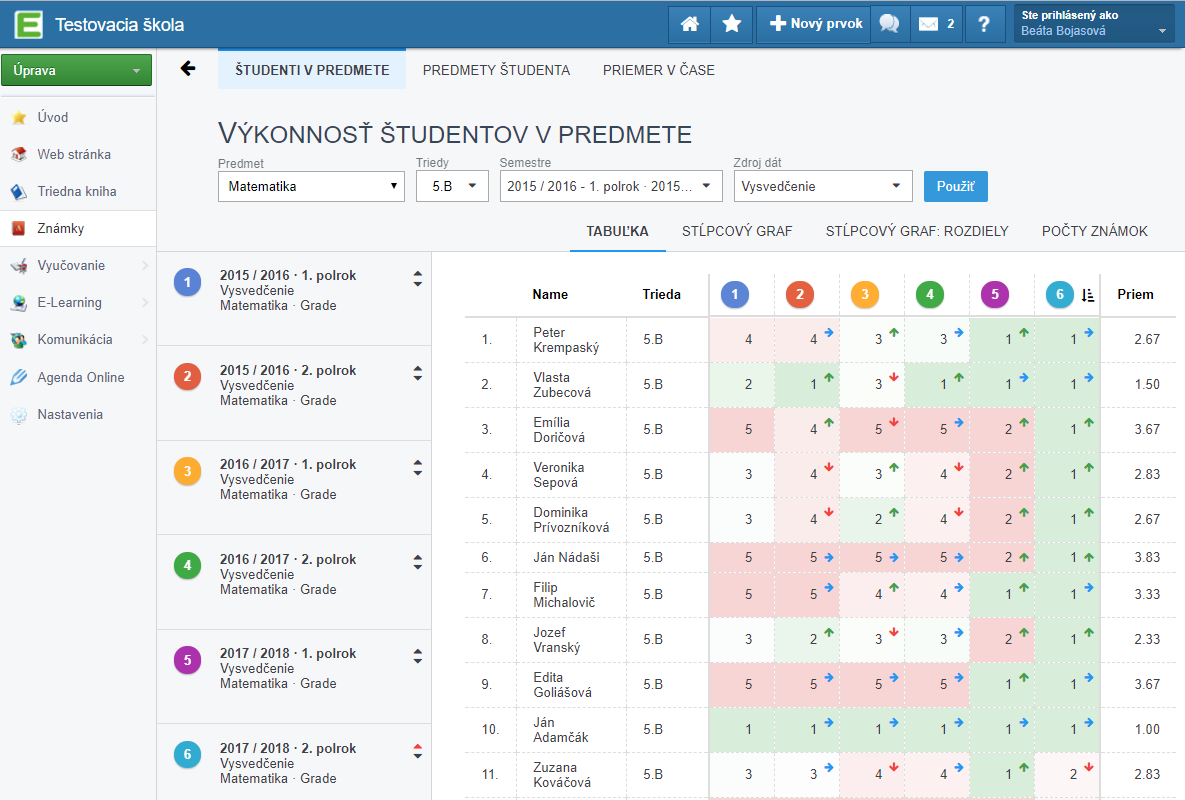Click the Nastavenia gear icon
Screen dimensions: 1185x800
pos(19,414)
